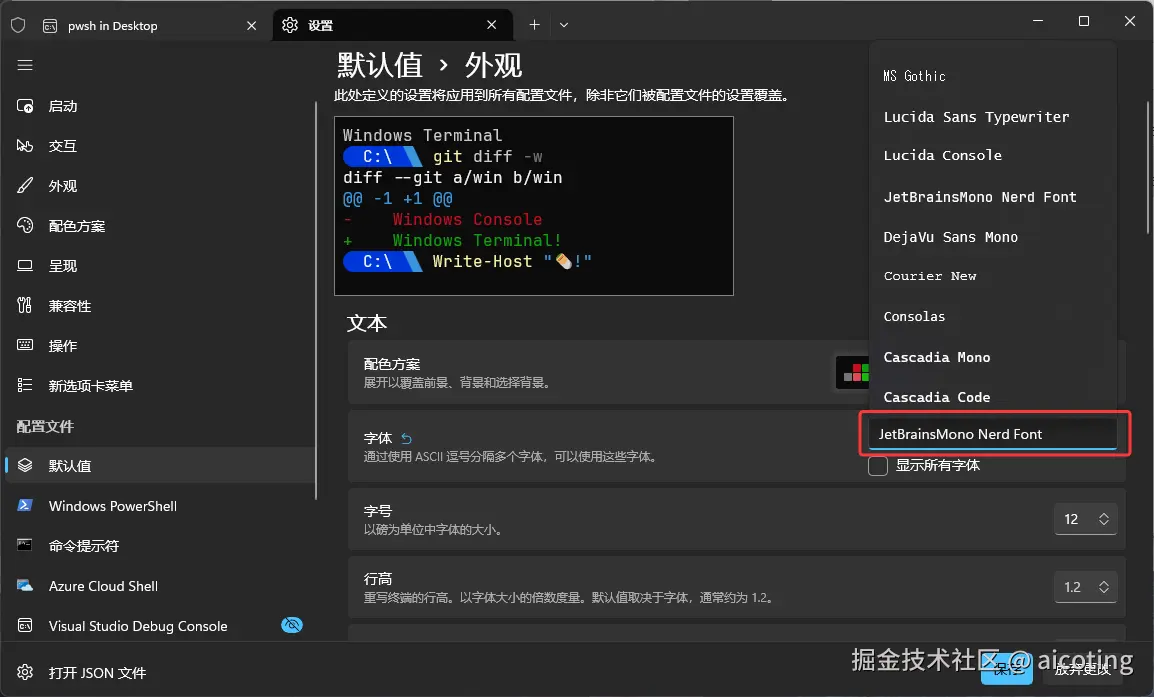Open the 呈现 settings page
1154x697 pixels.
click(160, 266)
